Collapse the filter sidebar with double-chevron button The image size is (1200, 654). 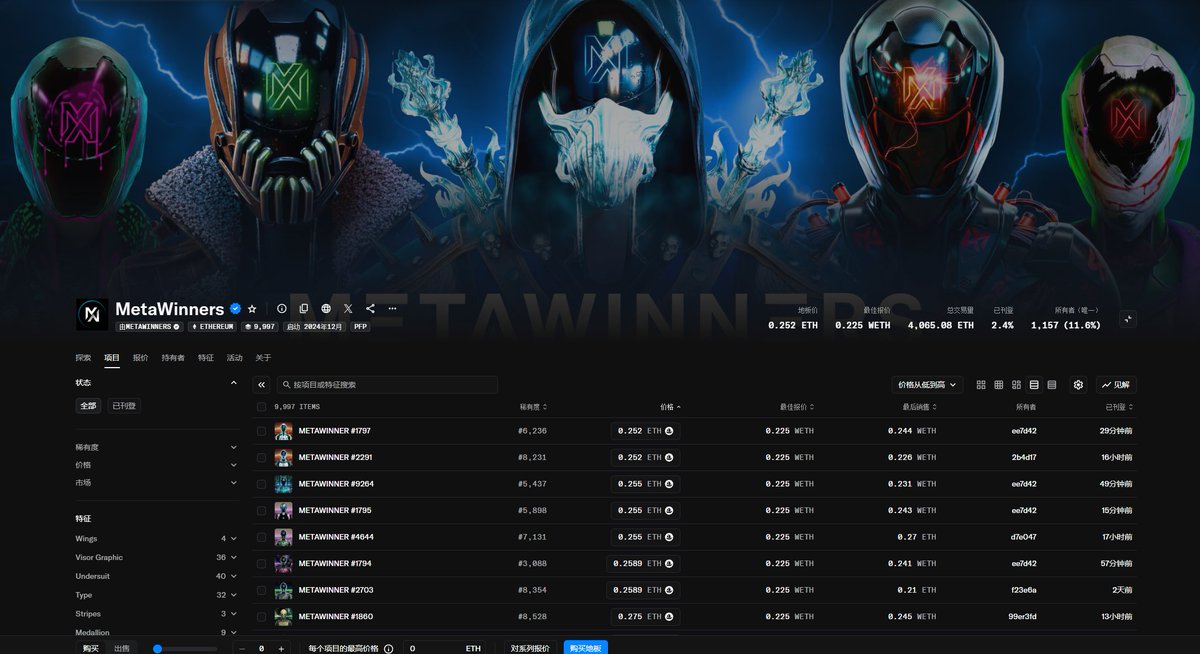pos(262,384)
